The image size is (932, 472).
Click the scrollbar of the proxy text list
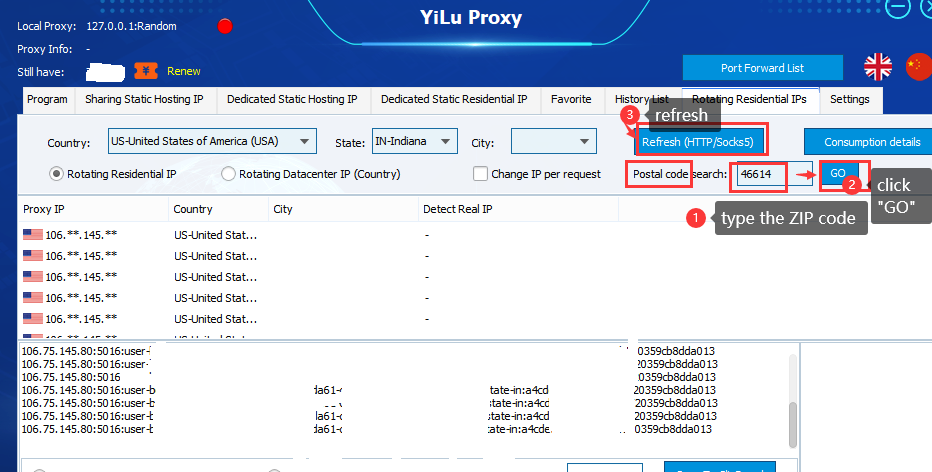(x=792, y=425)
